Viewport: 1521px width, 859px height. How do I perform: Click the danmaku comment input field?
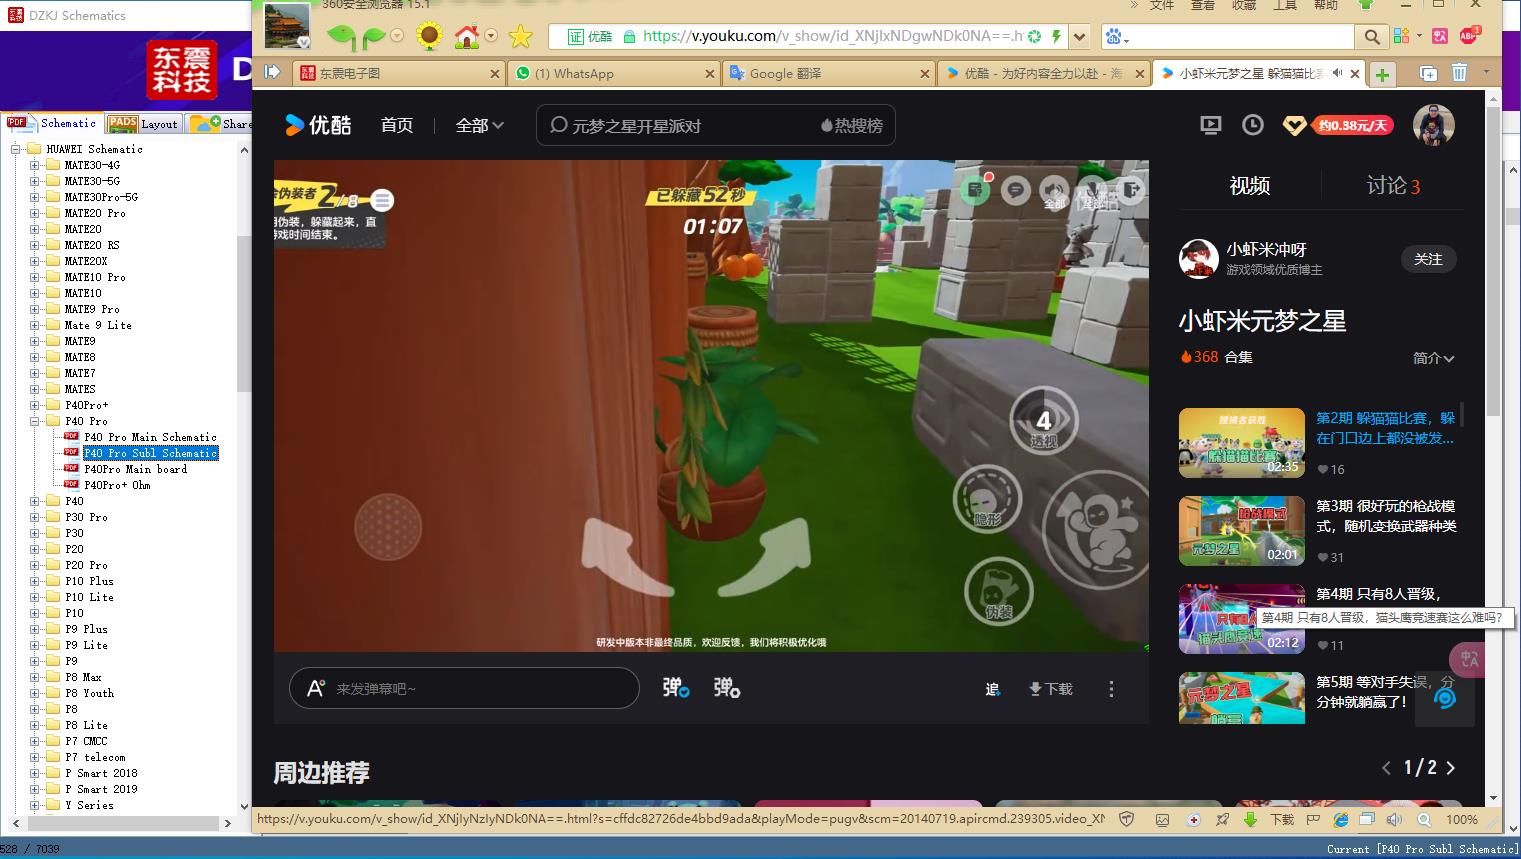pyautogui.click(x=464, y=688)
